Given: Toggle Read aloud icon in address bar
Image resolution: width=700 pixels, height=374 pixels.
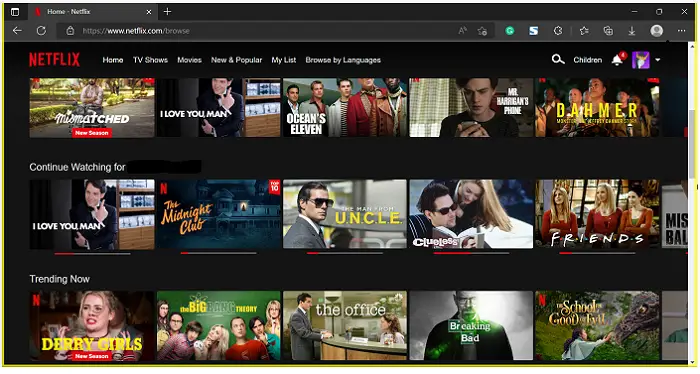Looking at the screenshot, I should pyautogui.click(x=462, y=30).
